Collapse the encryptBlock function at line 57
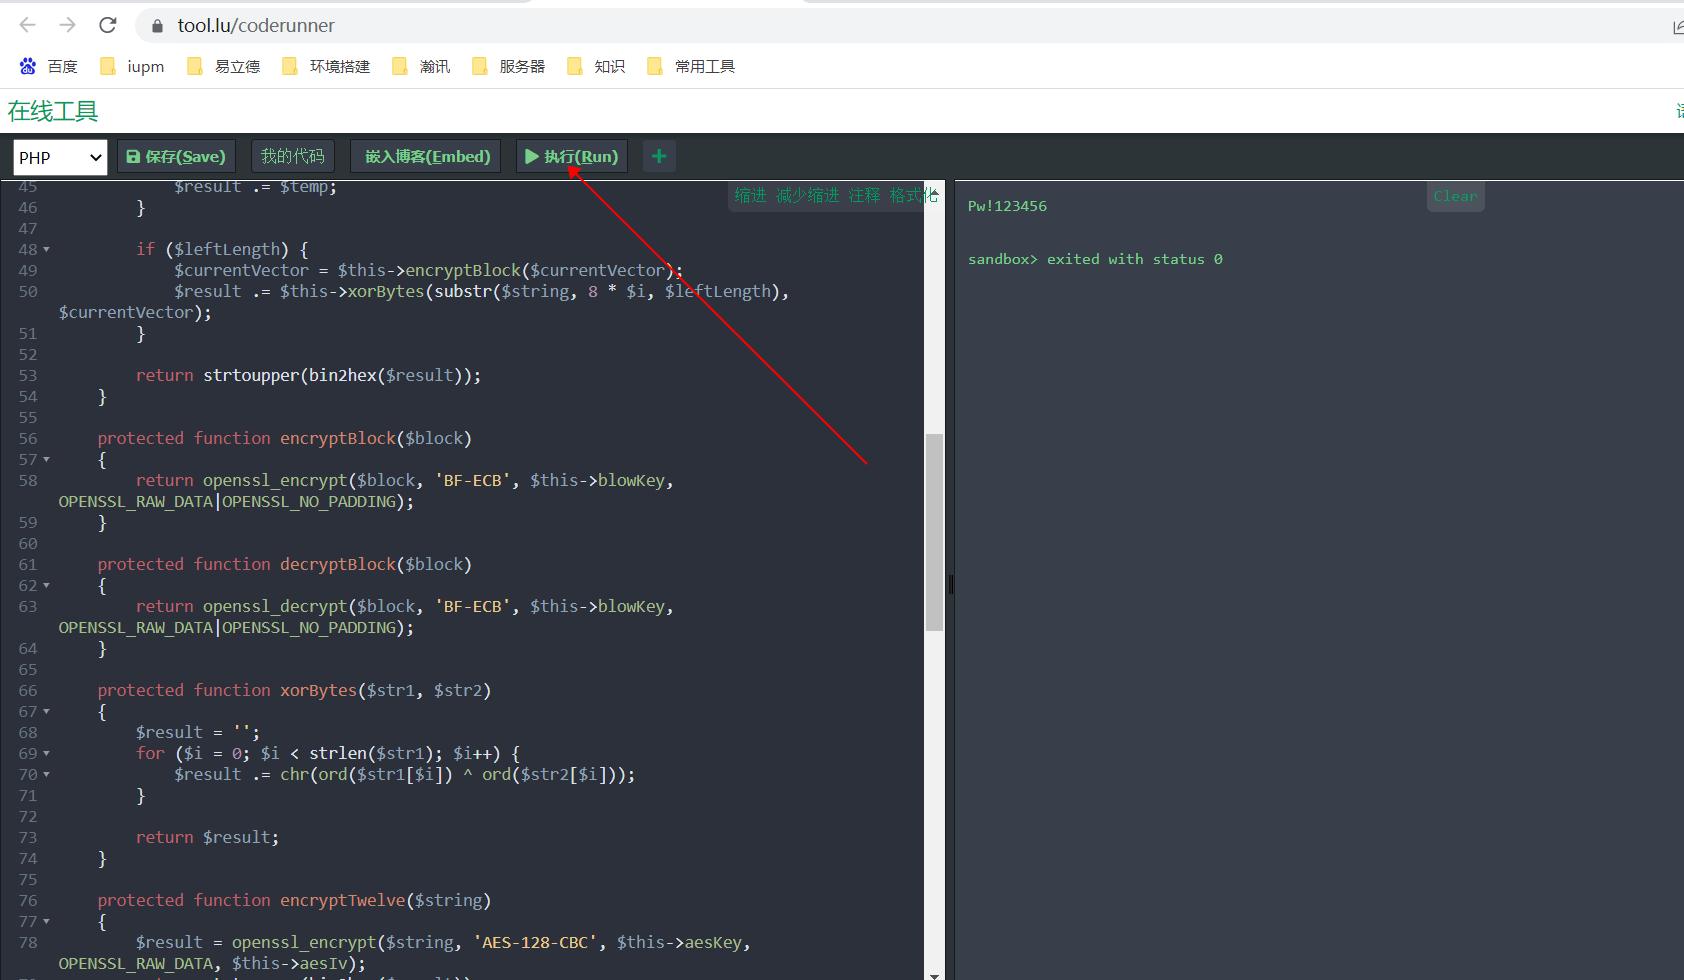The height and width of the screenshot is (980, 1684). 47,459
